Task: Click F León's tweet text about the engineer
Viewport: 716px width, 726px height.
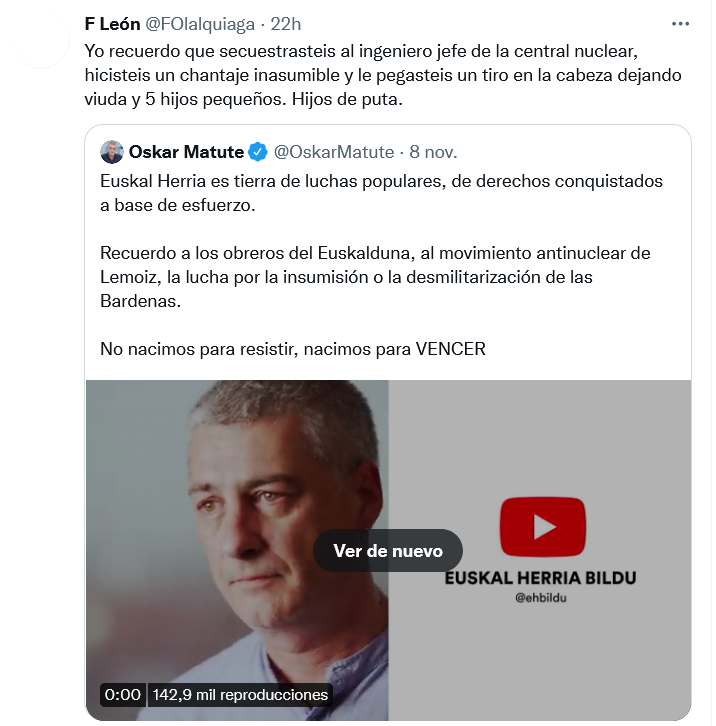Action: point(383,75)
